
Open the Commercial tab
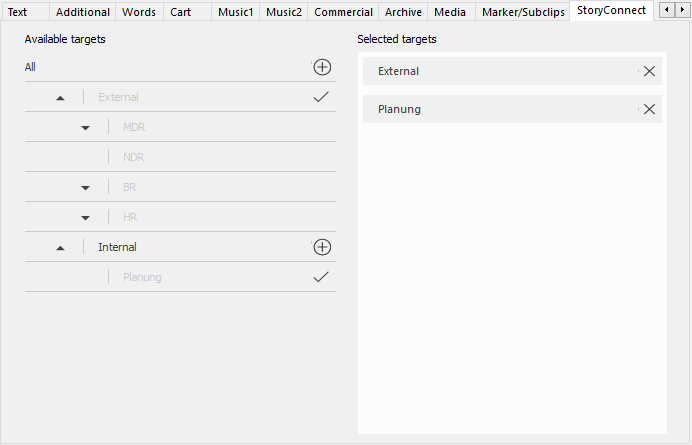343,12
